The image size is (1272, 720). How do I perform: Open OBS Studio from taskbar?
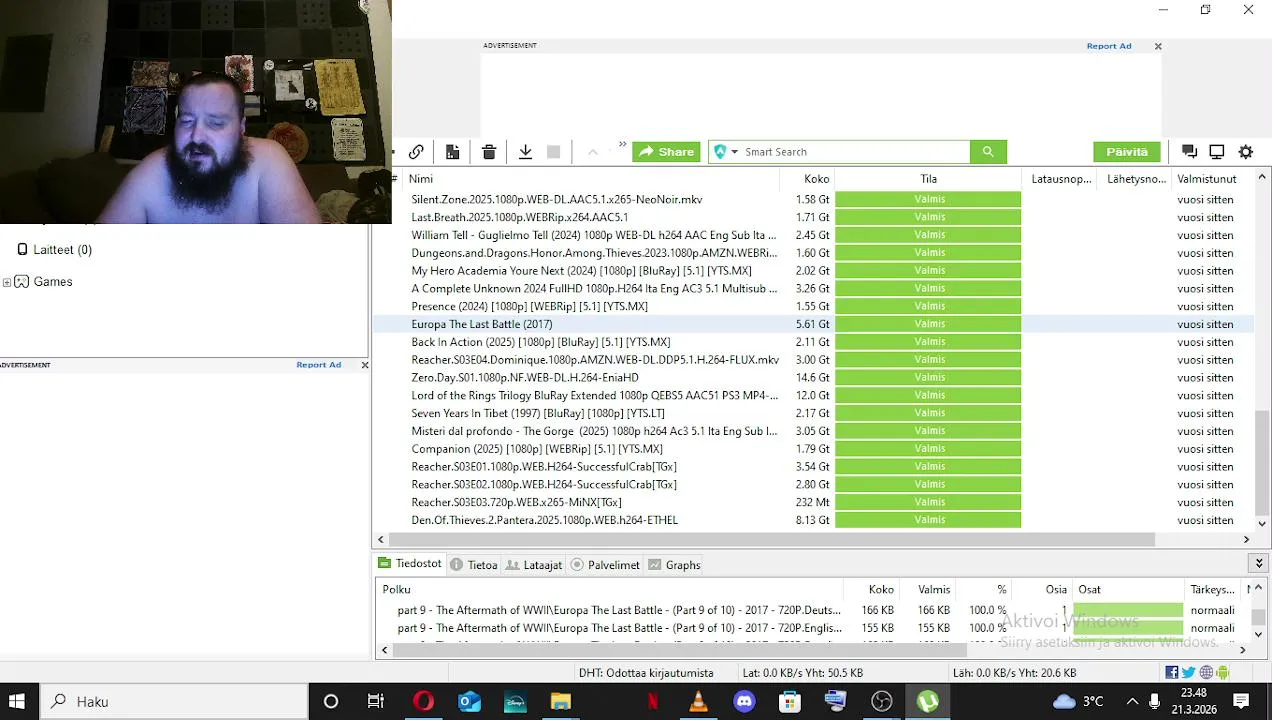coord(881,701)
